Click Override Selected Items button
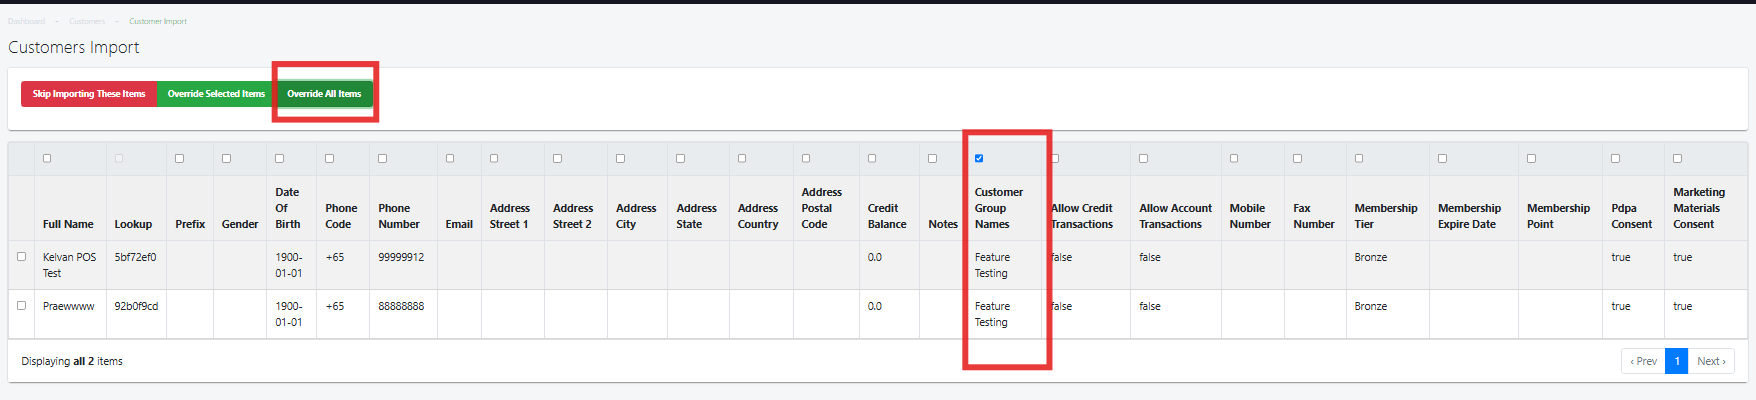The image size is (1756, 400). point(216,94)
